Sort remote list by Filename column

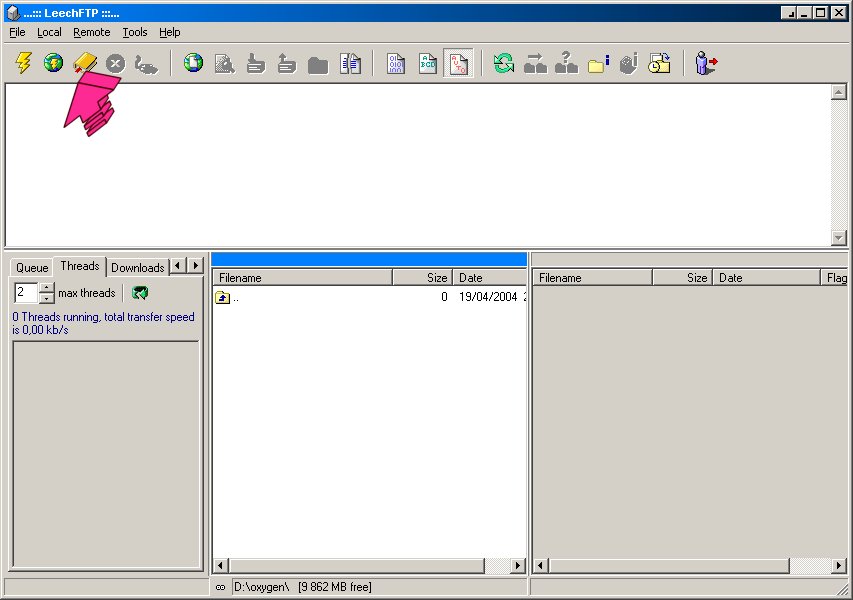pyautogui.click(x=592, y=278)
